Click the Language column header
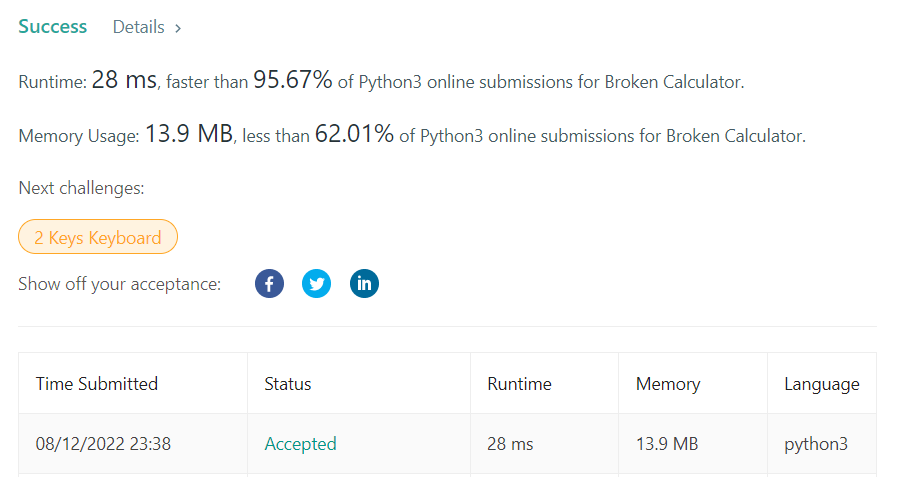The height and width of the screenshot is (477, 899). pyautogui.click(x=822, y=384)
